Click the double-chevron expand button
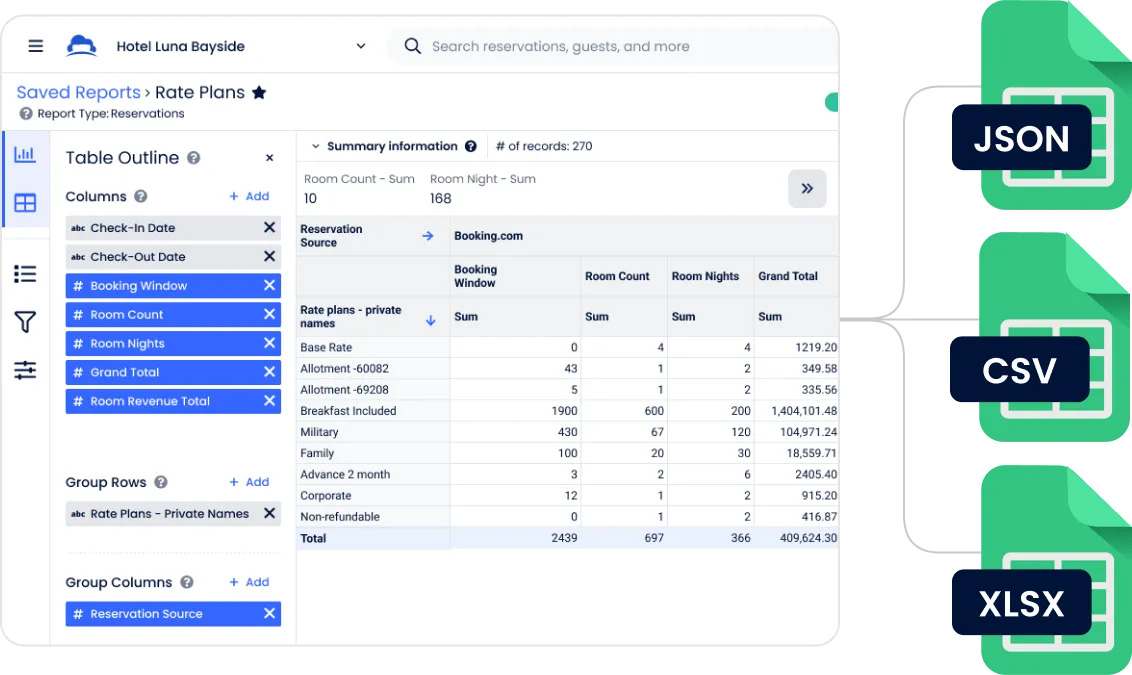The image size is (1132, 675). click(x=807, y=189)
